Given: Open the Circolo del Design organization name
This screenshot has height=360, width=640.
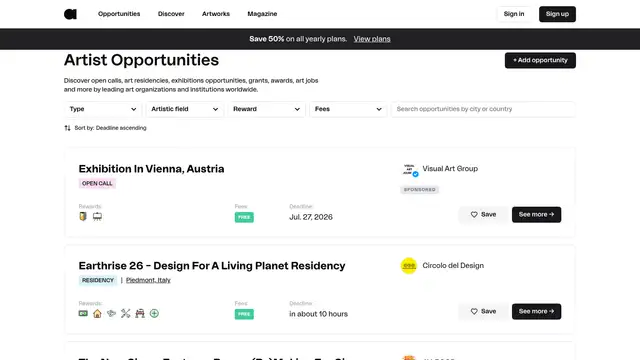Looking at the screenshot, I should tap(453, 266).
